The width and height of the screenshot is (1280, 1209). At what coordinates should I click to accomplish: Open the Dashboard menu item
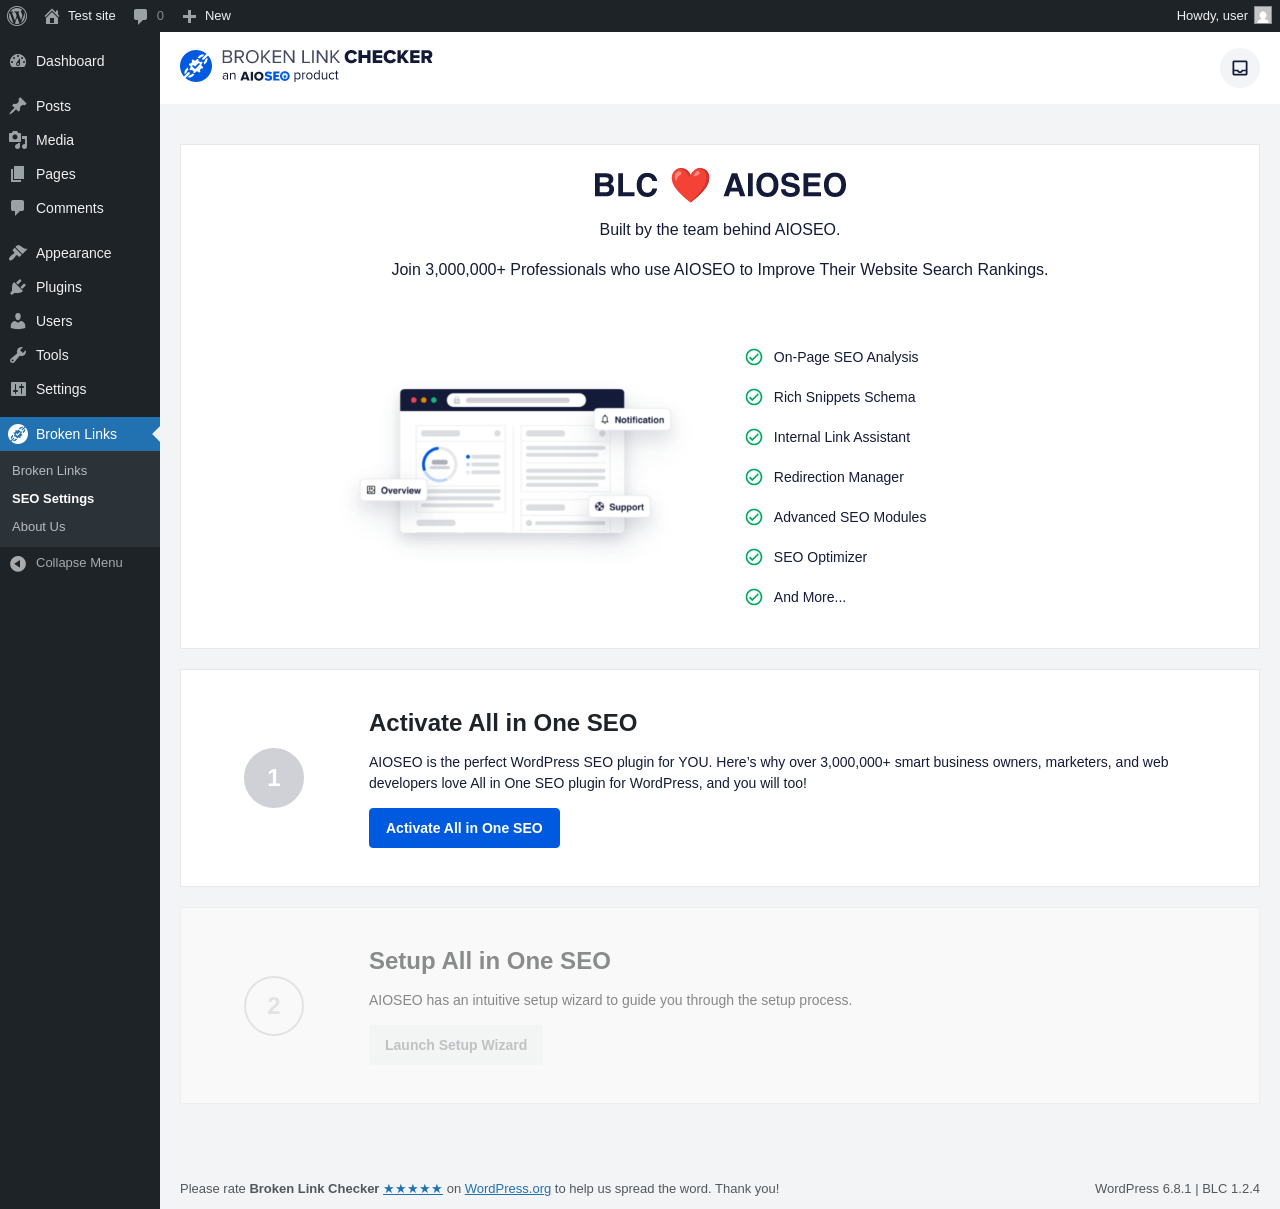80,61
